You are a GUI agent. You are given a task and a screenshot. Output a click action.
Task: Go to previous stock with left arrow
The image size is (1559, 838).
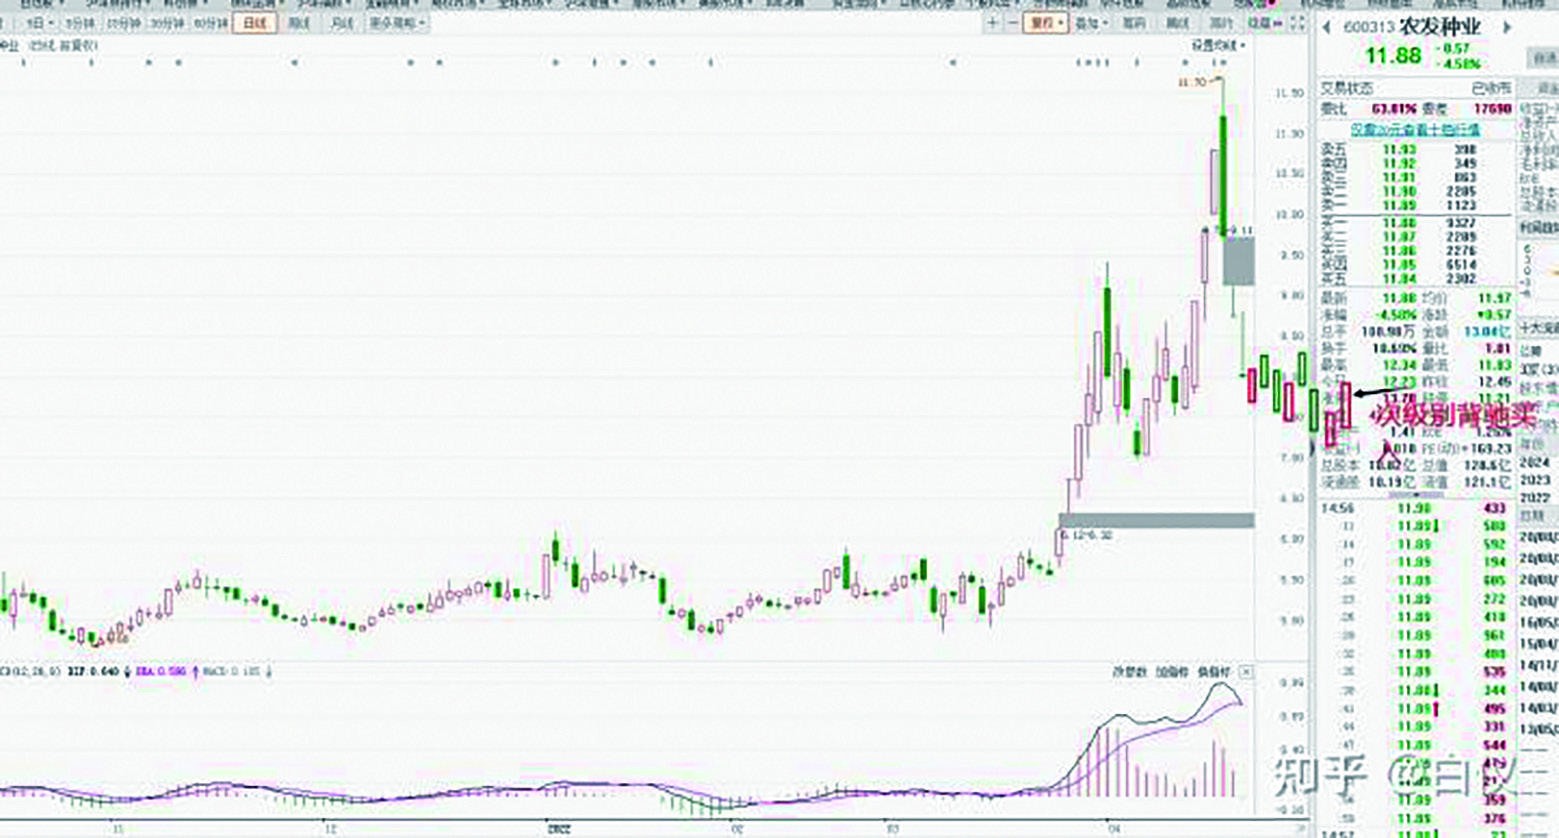pyautogui.click(x=1327, y=28)
